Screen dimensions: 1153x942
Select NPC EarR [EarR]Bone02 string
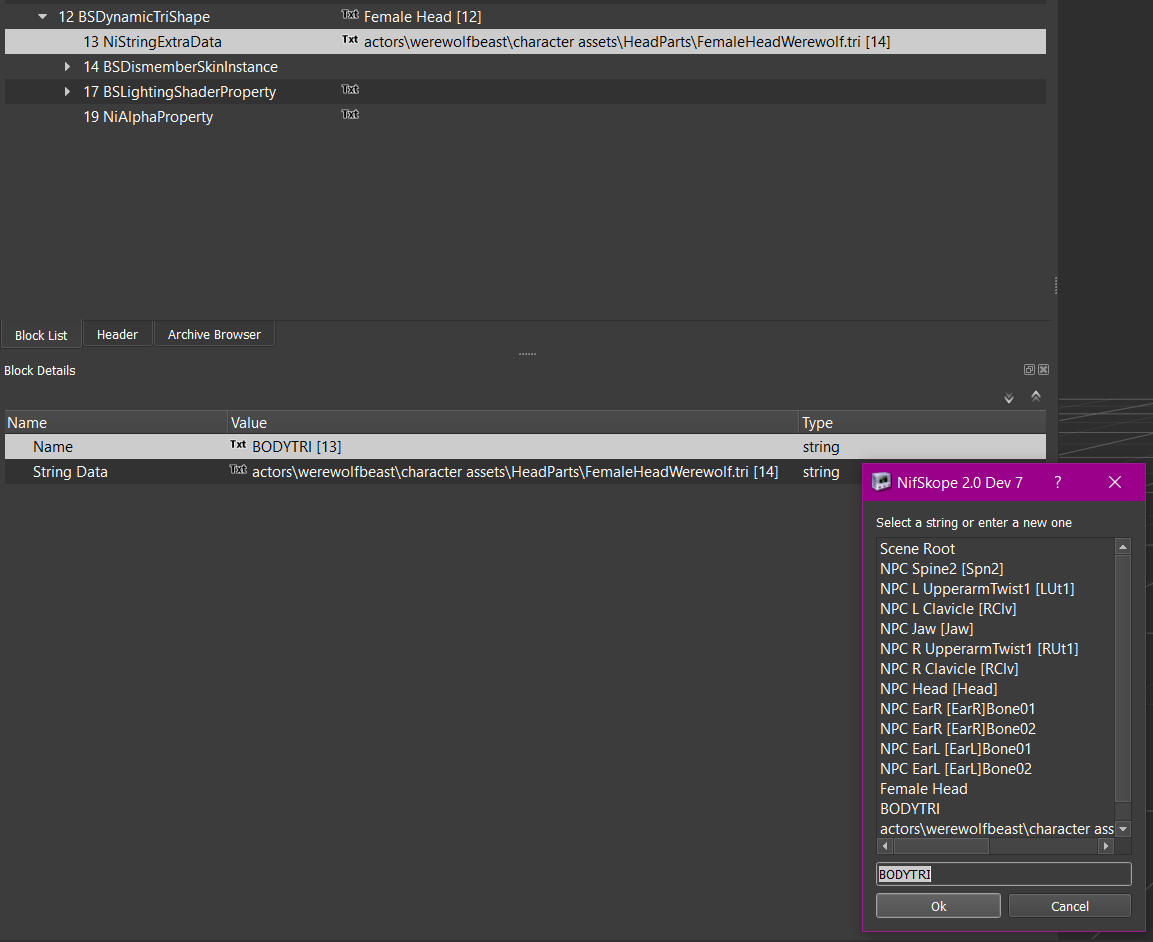pyautogui.click(x=958, y=729)
